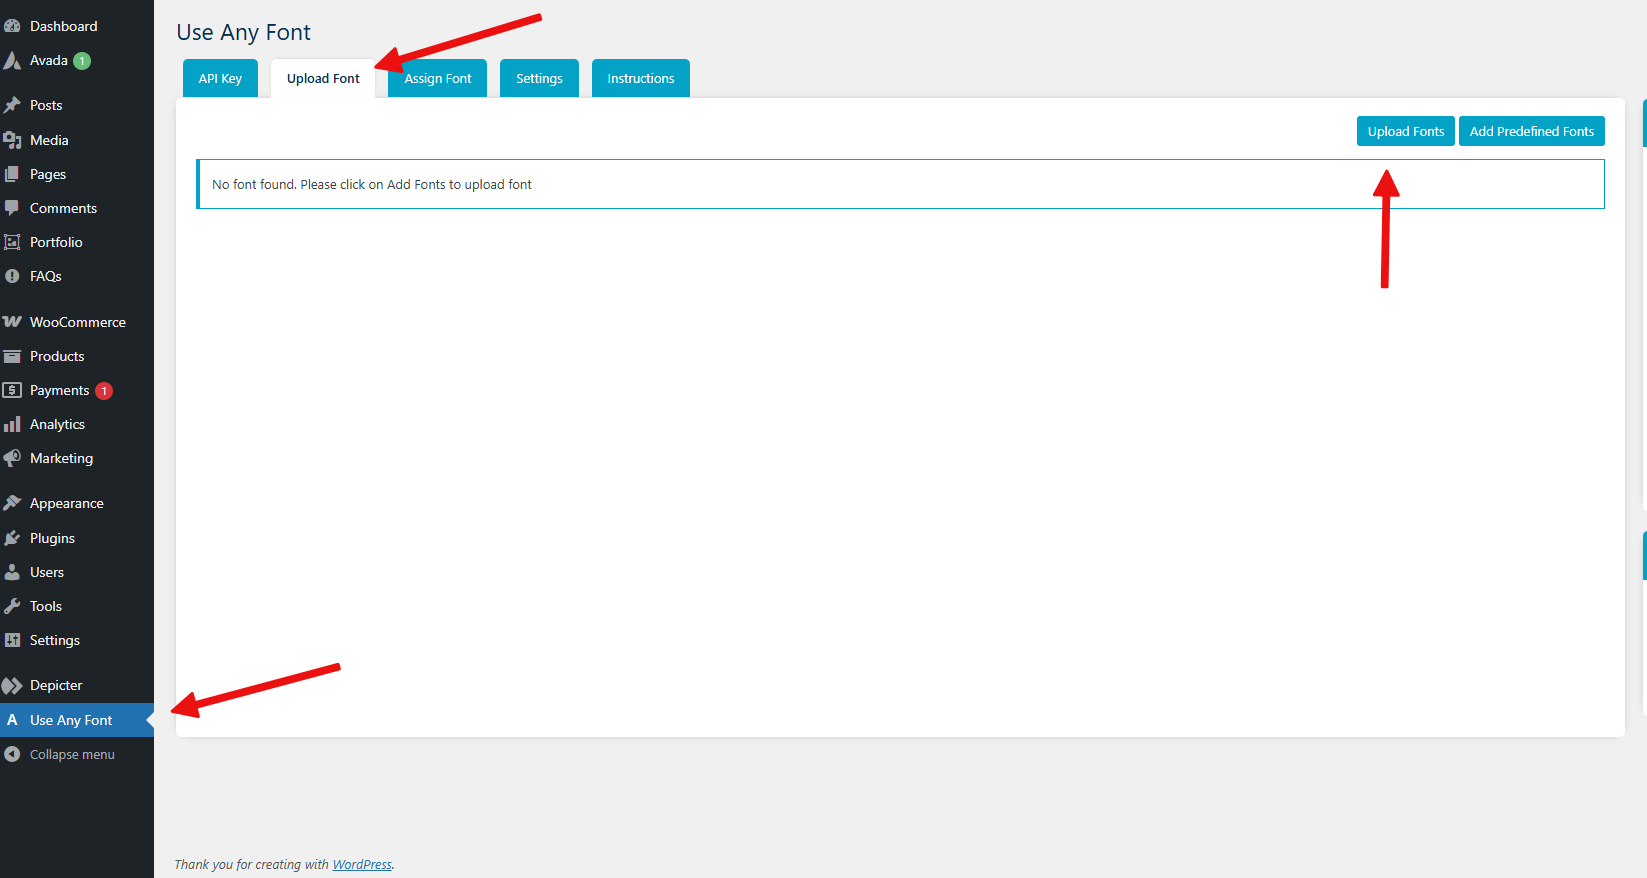Open the Products menu label

(57, 356)
